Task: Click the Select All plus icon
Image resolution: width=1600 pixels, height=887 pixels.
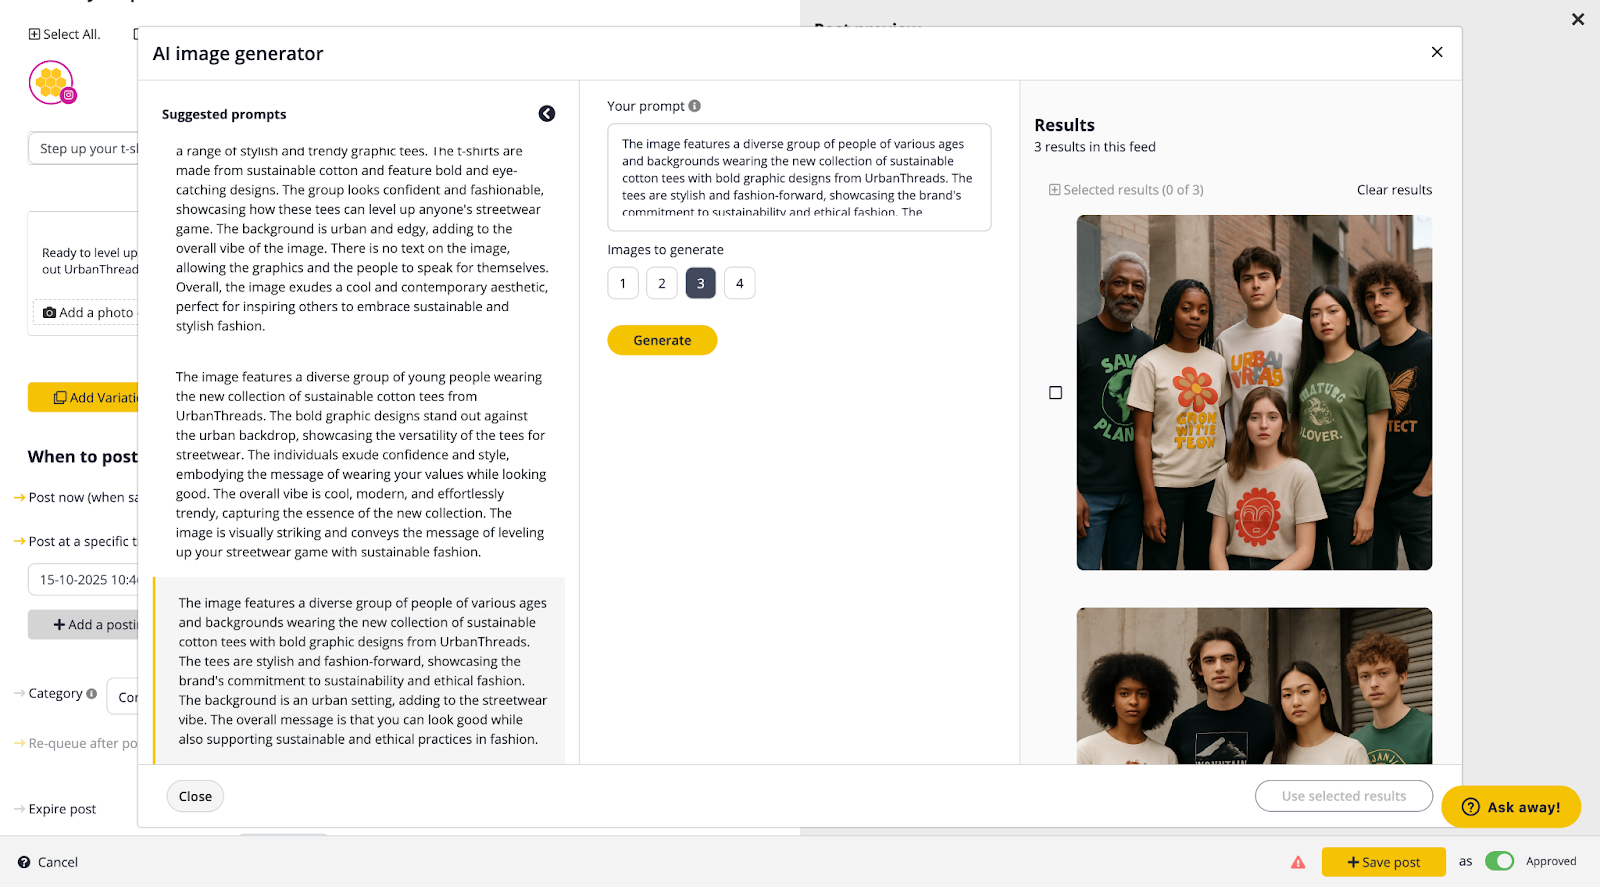Action: click(34, 34)
